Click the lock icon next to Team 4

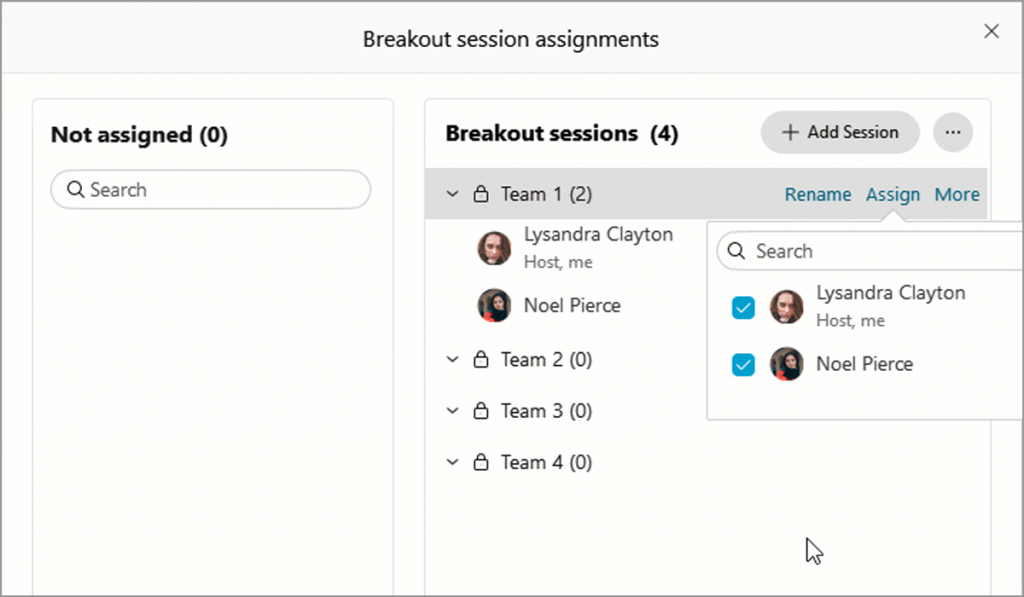(x=479, y=462)
